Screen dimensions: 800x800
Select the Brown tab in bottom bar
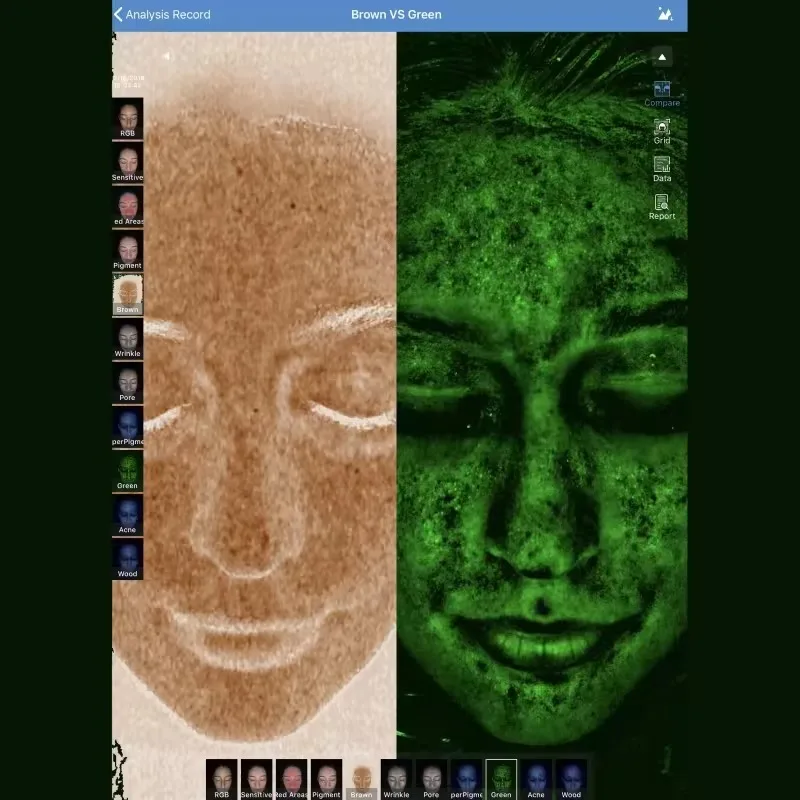[x=361, y=778]
